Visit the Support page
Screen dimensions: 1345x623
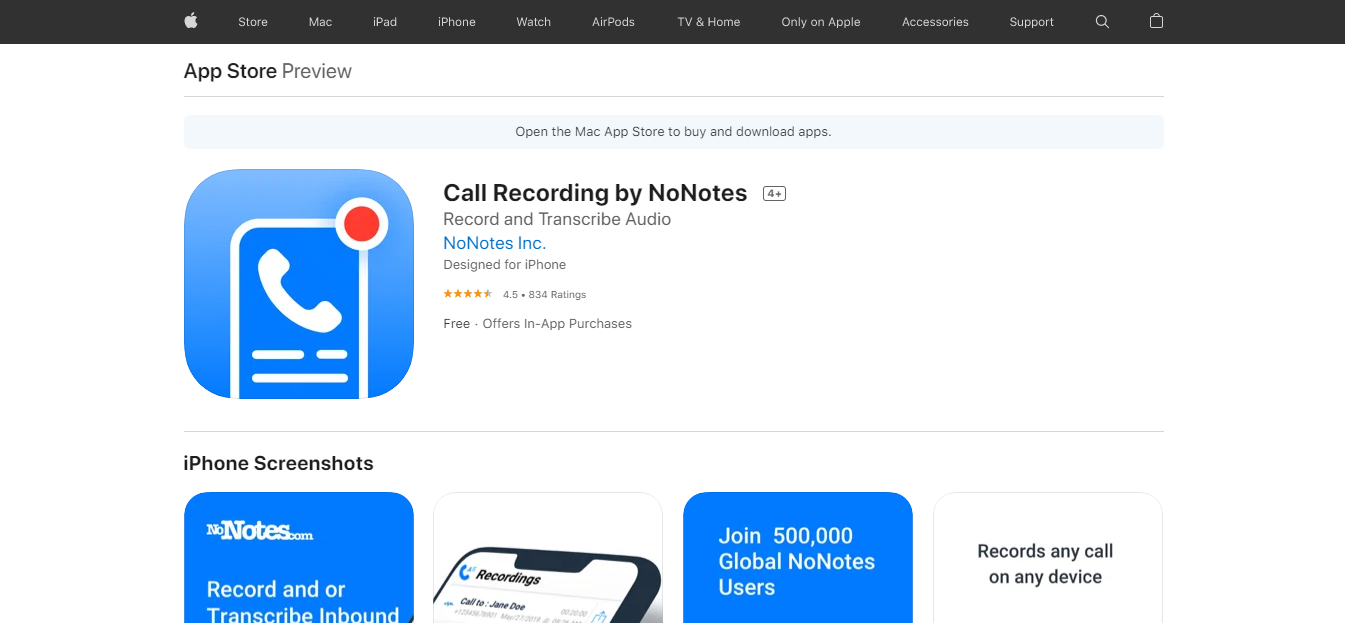point(1032,22)
